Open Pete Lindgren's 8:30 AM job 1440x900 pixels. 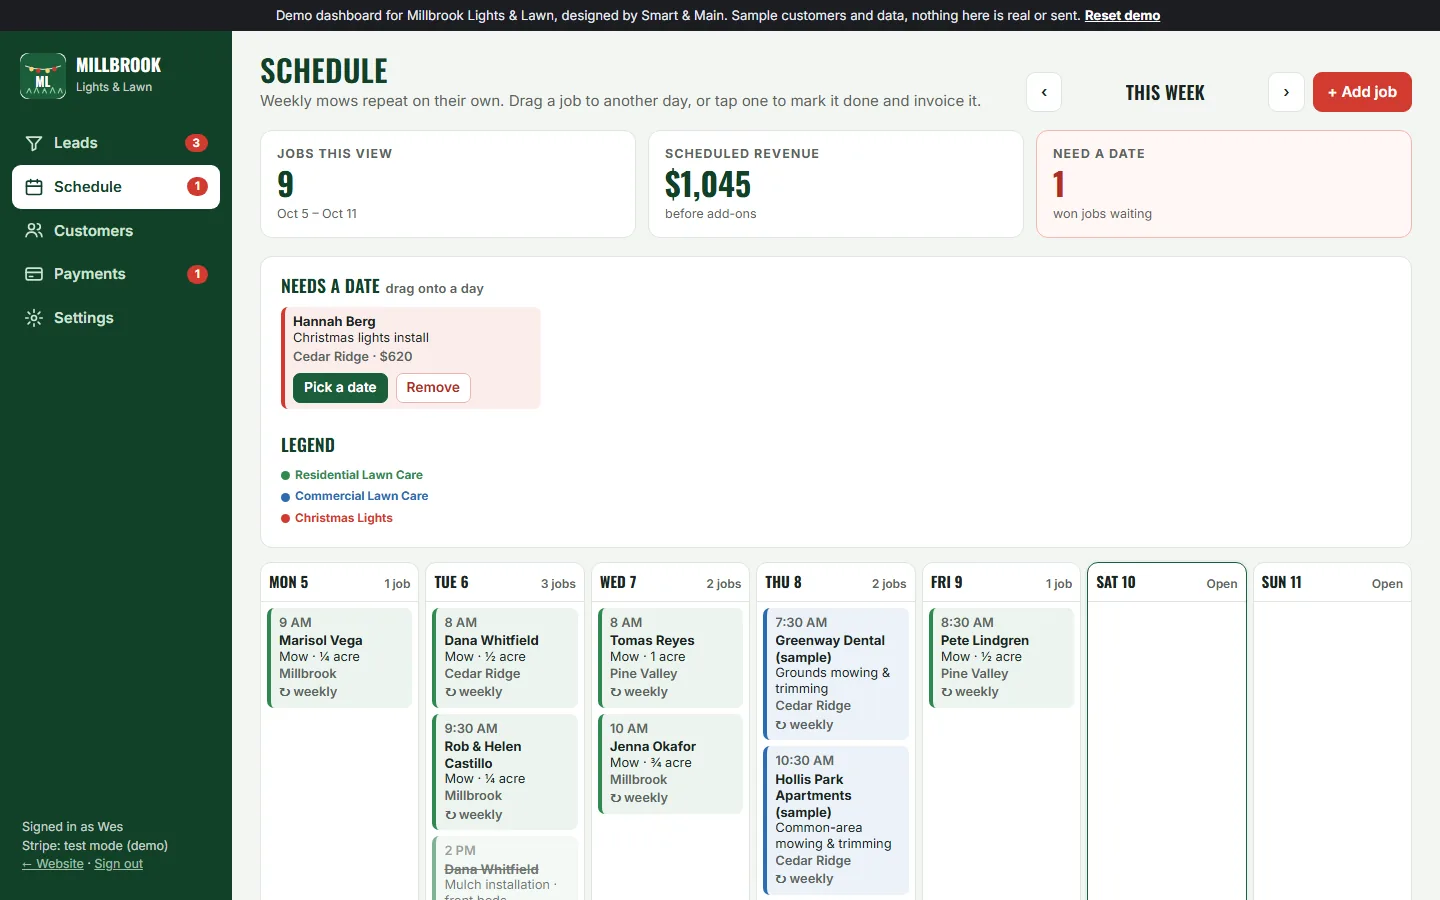pyautogui.click(x=1001, y=657)
